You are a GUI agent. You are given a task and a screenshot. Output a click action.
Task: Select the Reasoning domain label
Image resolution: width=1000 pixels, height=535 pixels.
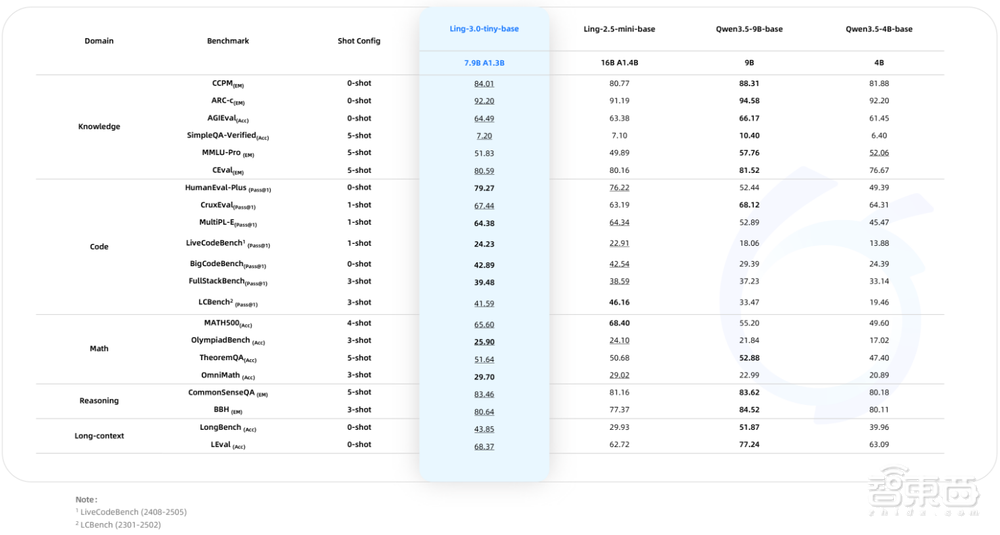point(99,400)
